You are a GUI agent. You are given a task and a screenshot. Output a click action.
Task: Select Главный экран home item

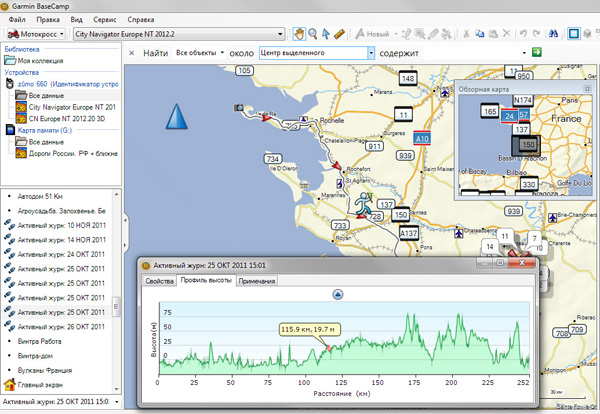(x=33, y=385)
